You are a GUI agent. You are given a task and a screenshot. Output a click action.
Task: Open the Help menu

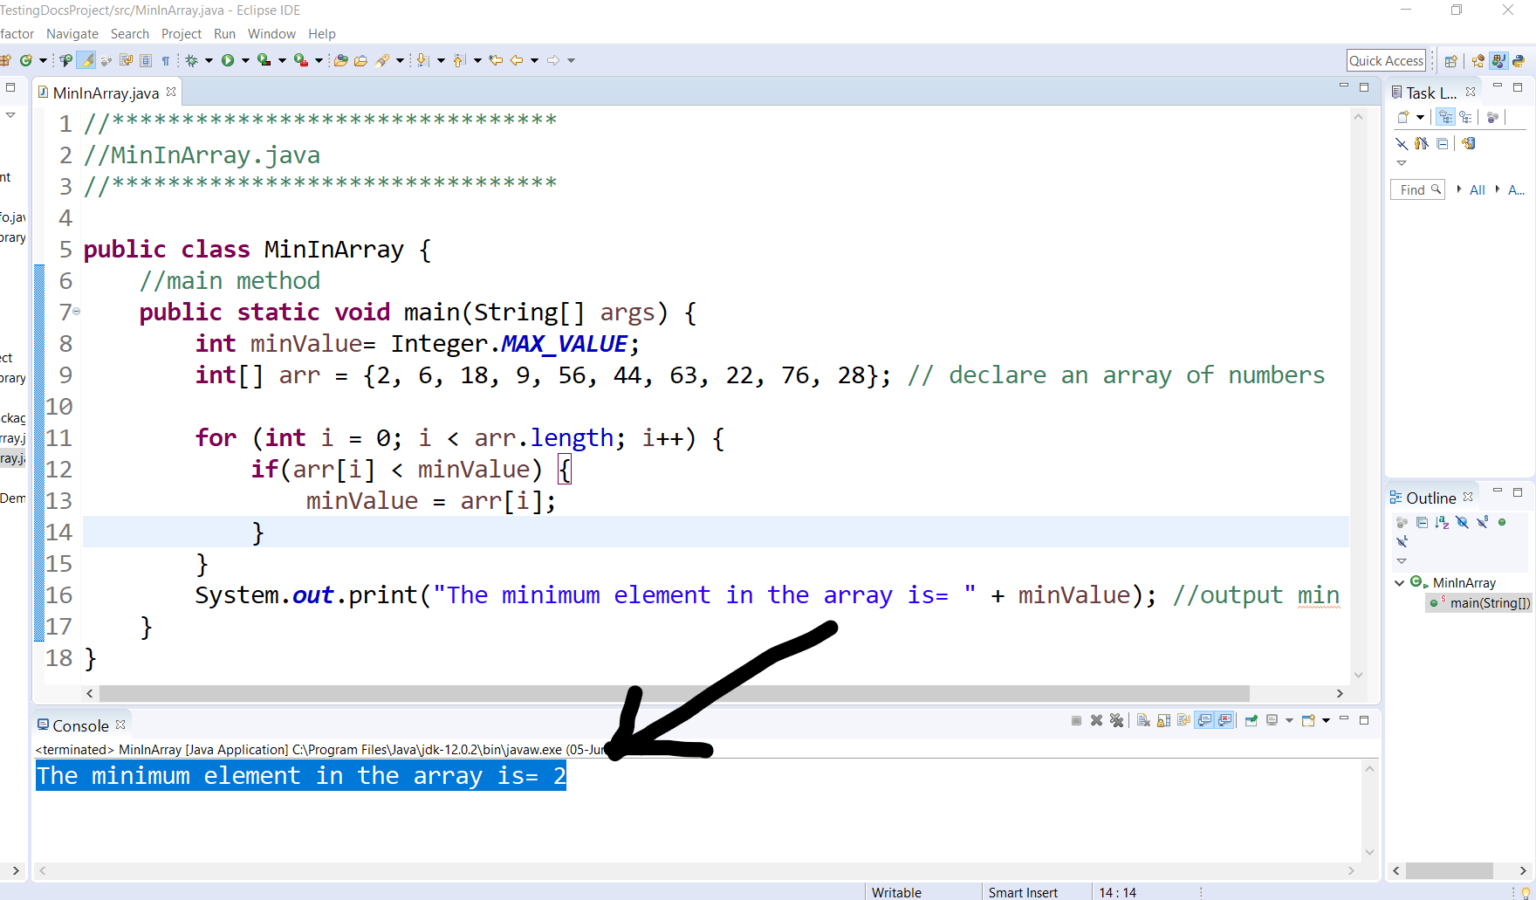click(x=322, y=34)
